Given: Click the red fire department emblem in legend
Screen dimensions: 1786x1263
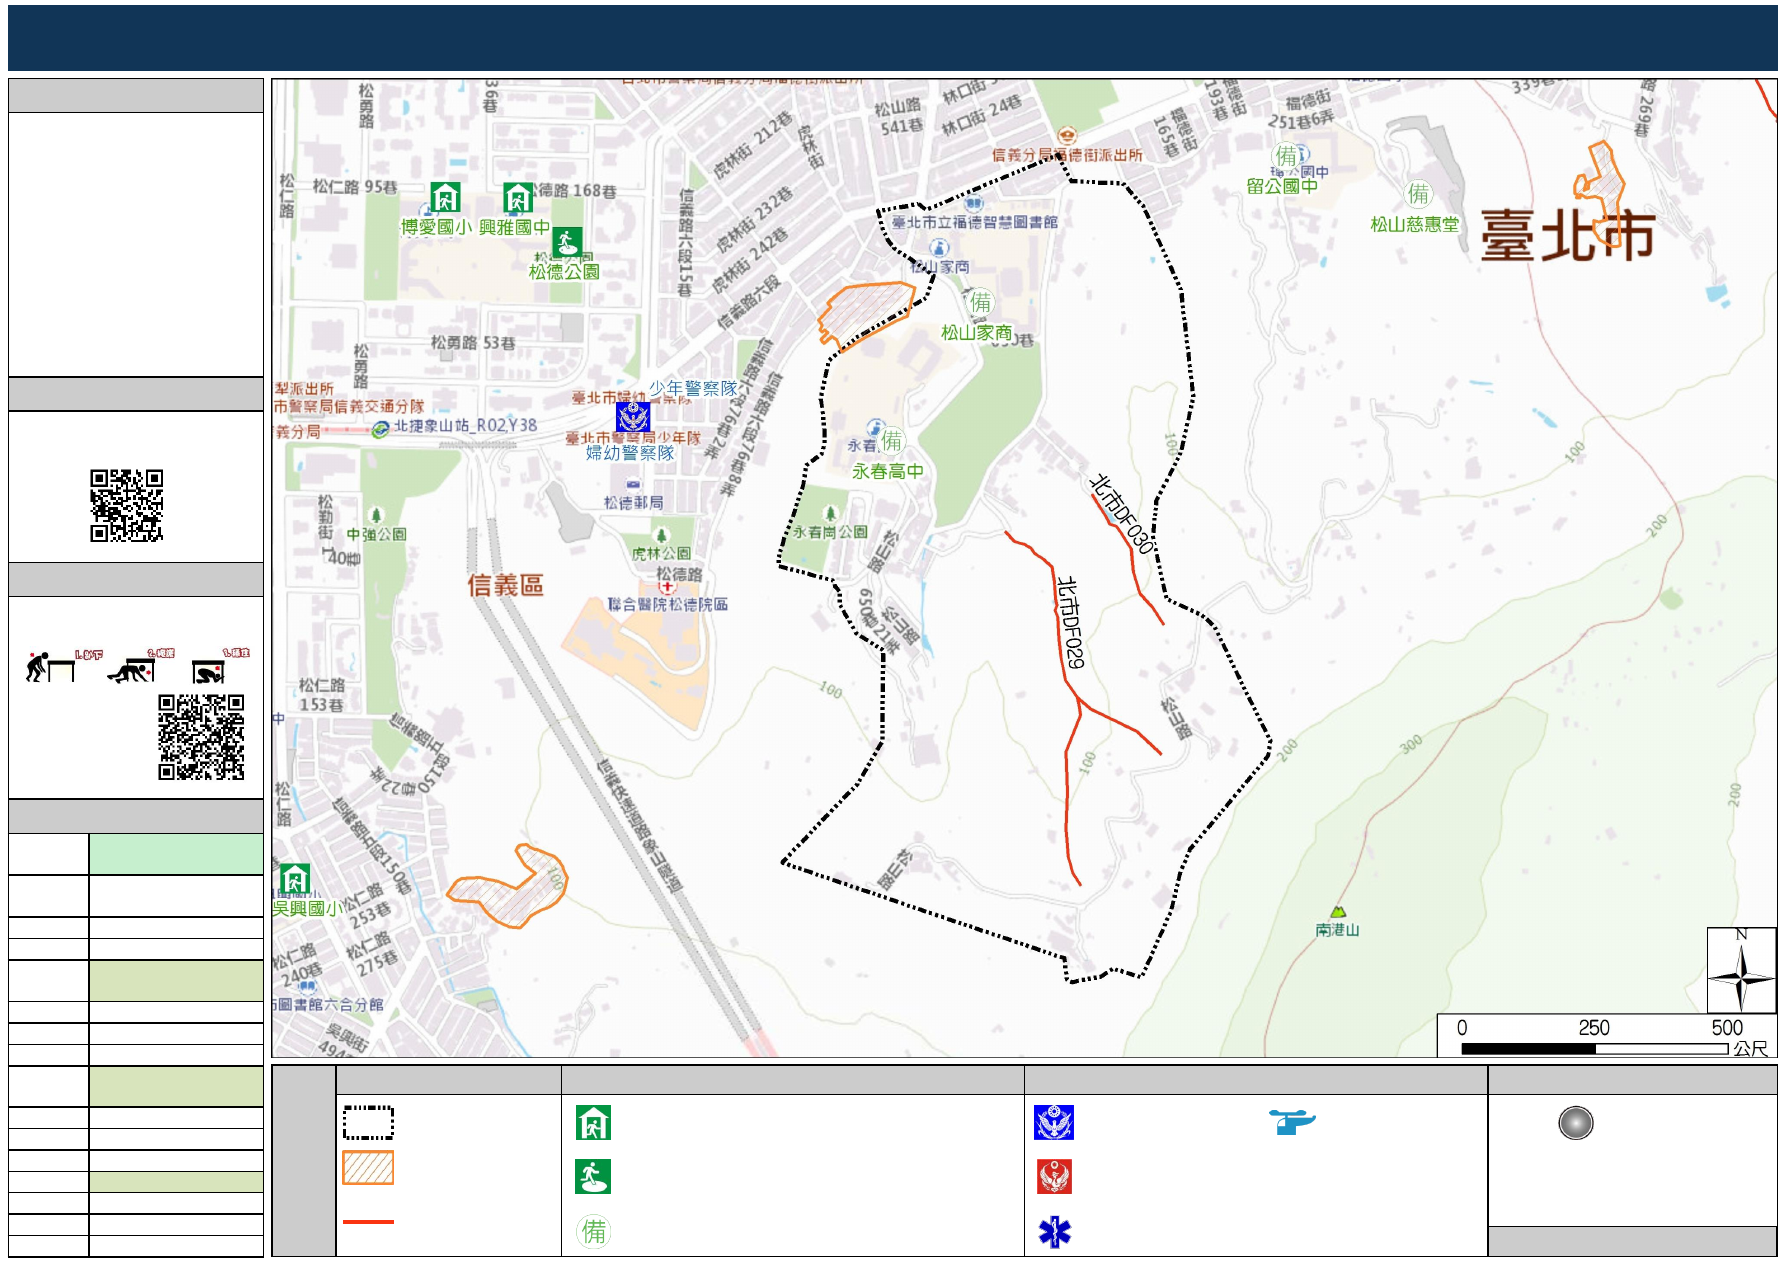Looking at the screenshot, I should tap(1054, 1176).
